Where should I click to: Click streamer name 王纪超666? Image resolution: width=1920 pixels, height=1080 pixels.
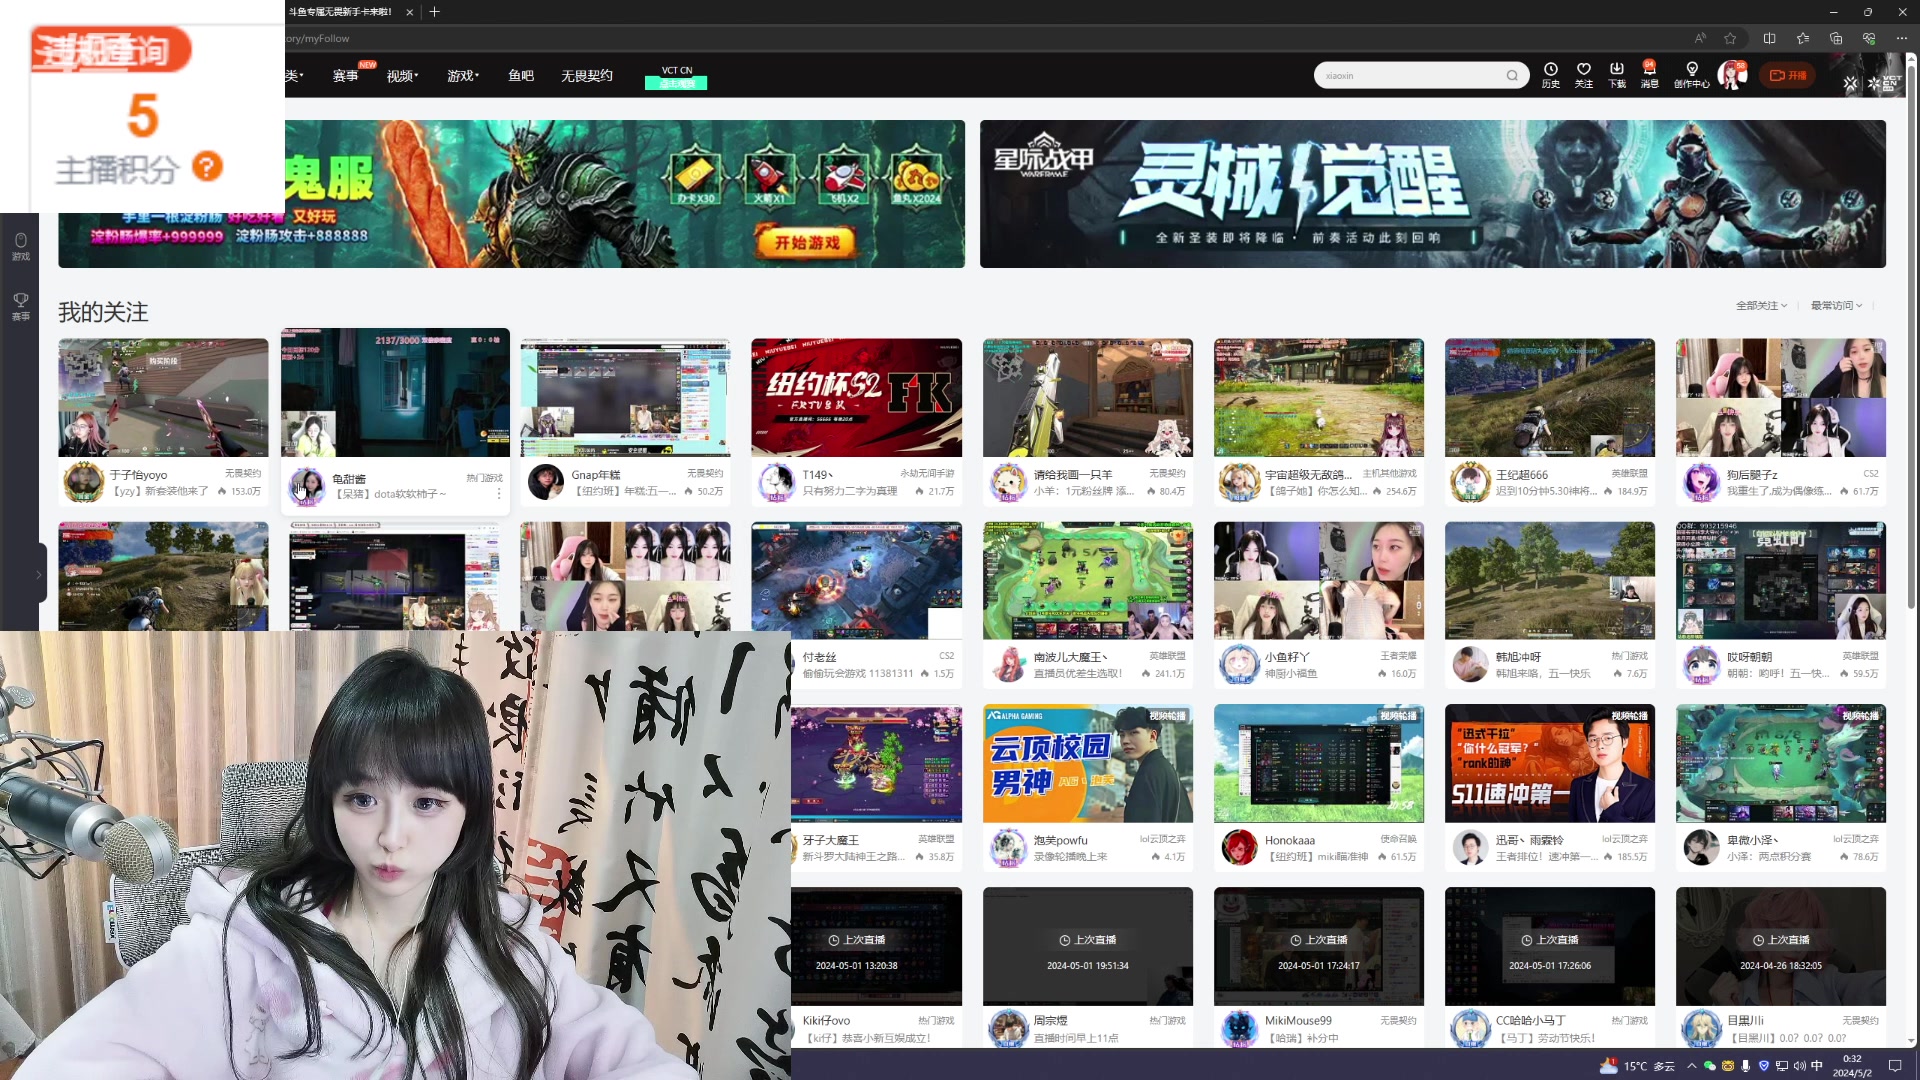coord(1521,475)
